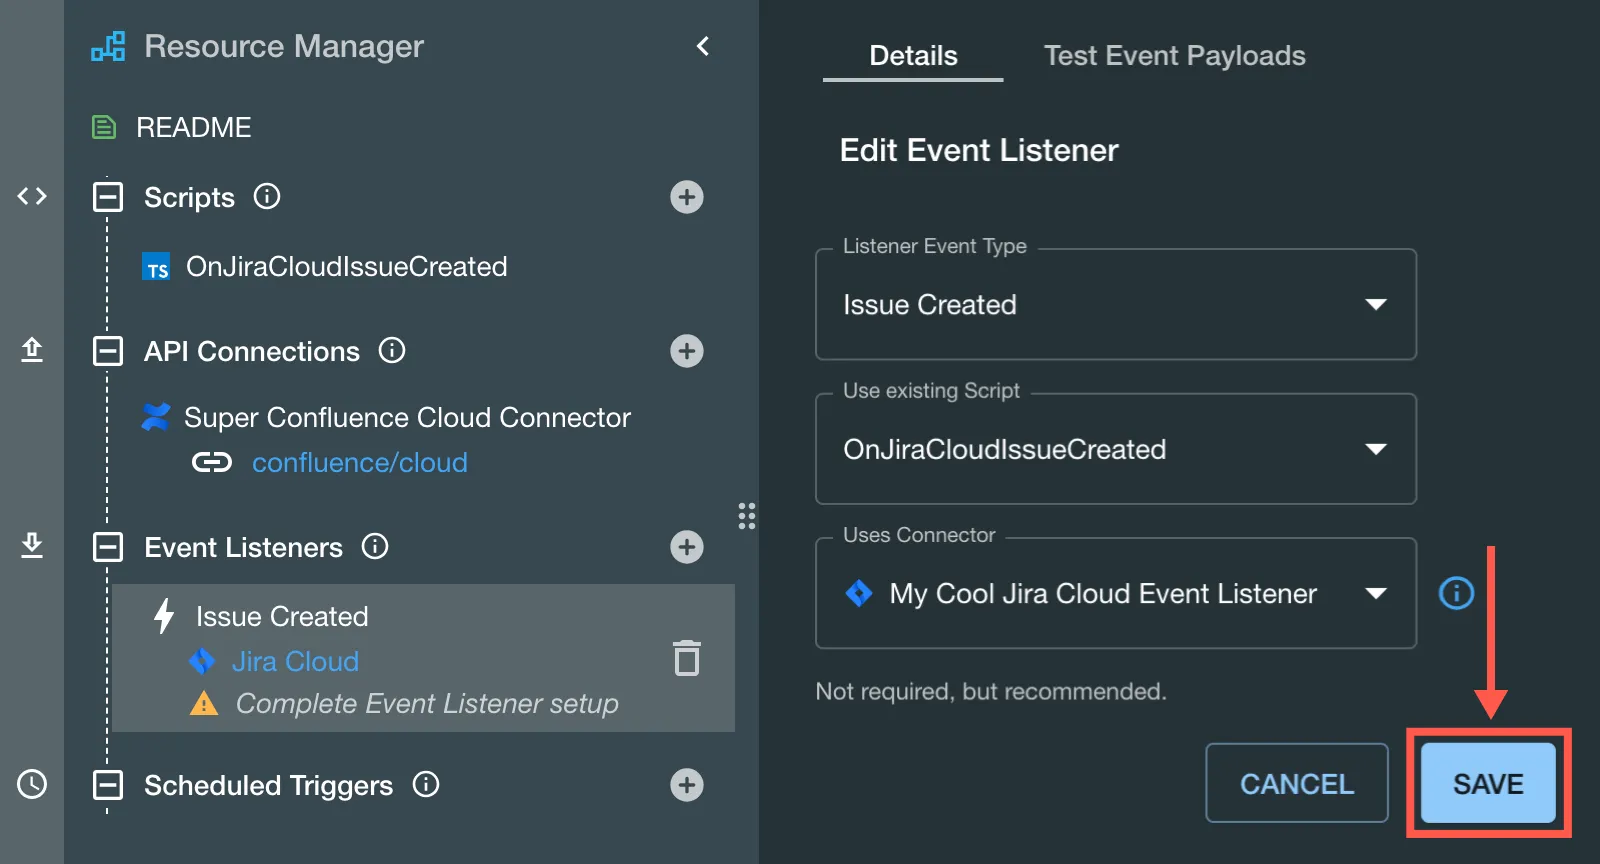Switch to the Details tab
The width and height of the screenshot is (1600, 864).
coord(913,56)
